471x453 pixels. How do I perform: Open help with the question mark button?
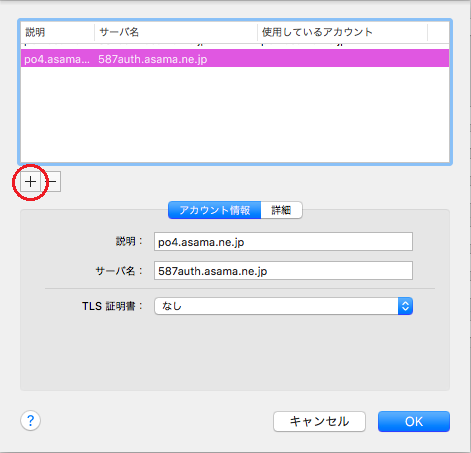click(30, 421)
